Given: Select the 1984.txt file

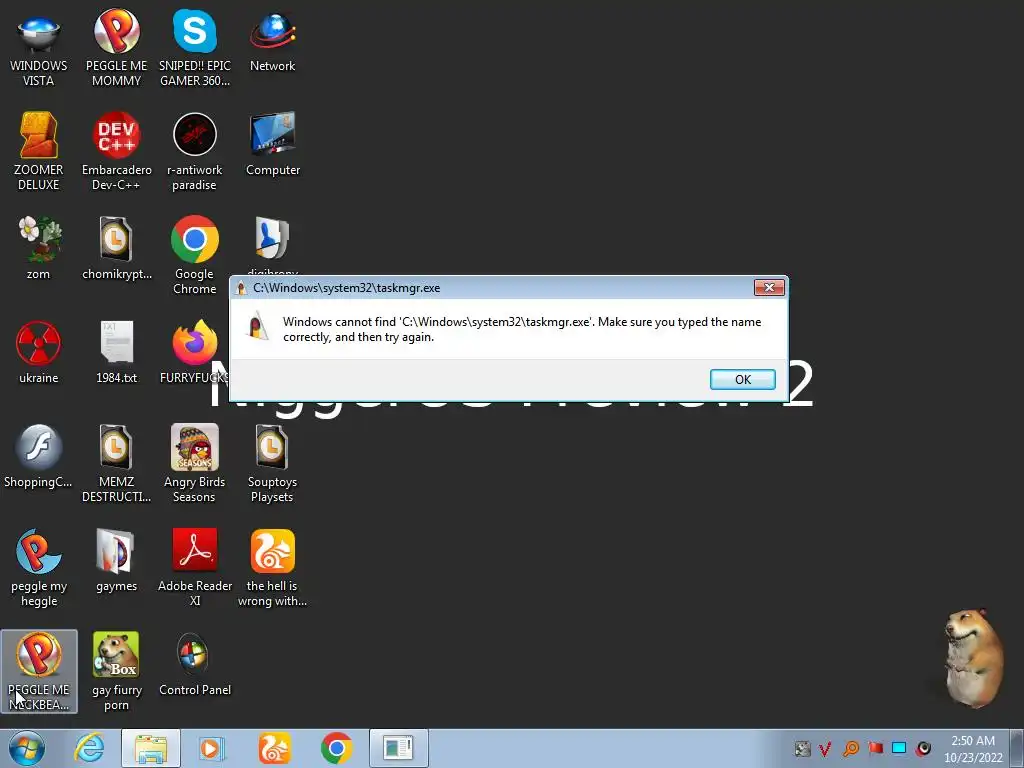Looking at the screenshot, I should point(116,353).
